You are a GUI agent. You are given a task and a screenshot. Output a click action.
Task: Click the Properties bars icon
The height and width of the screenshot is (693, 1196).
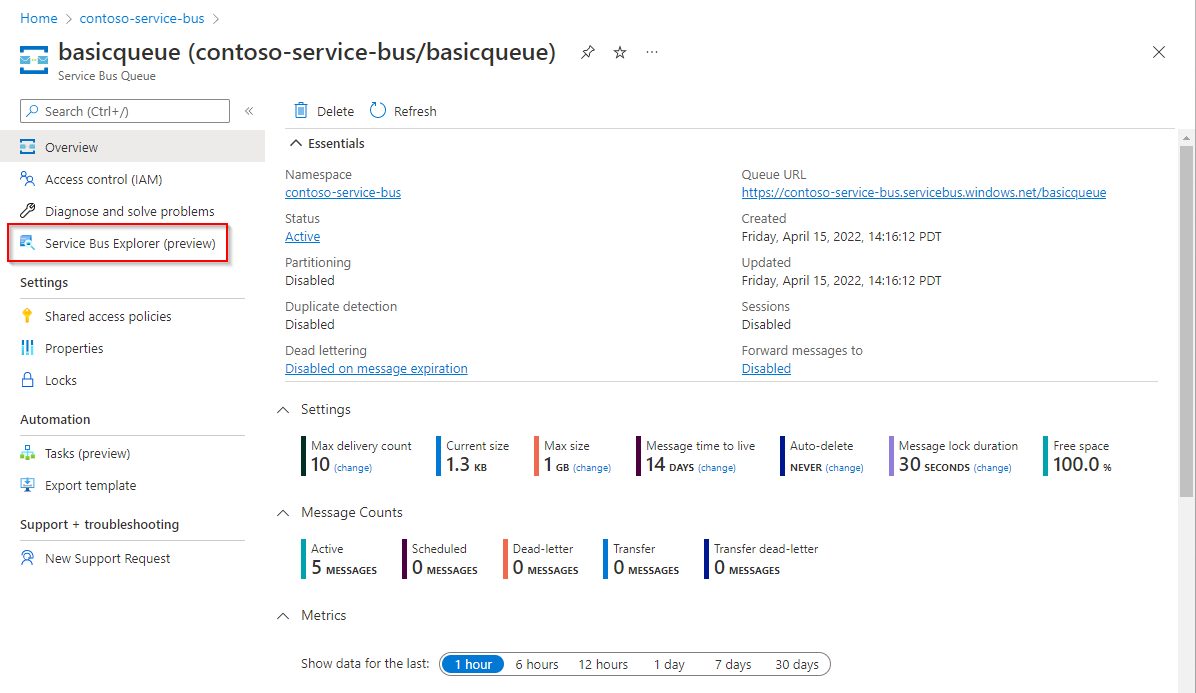[27, 348]
